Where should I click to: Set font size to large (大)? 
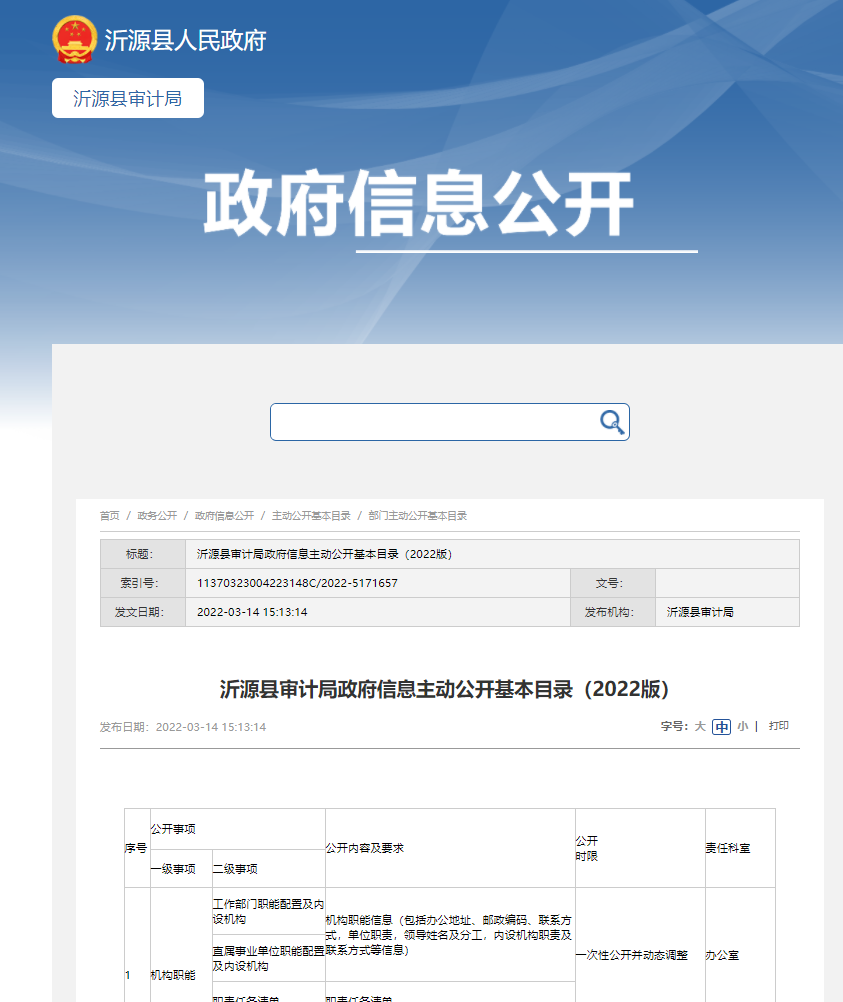(x=700, y=727)
